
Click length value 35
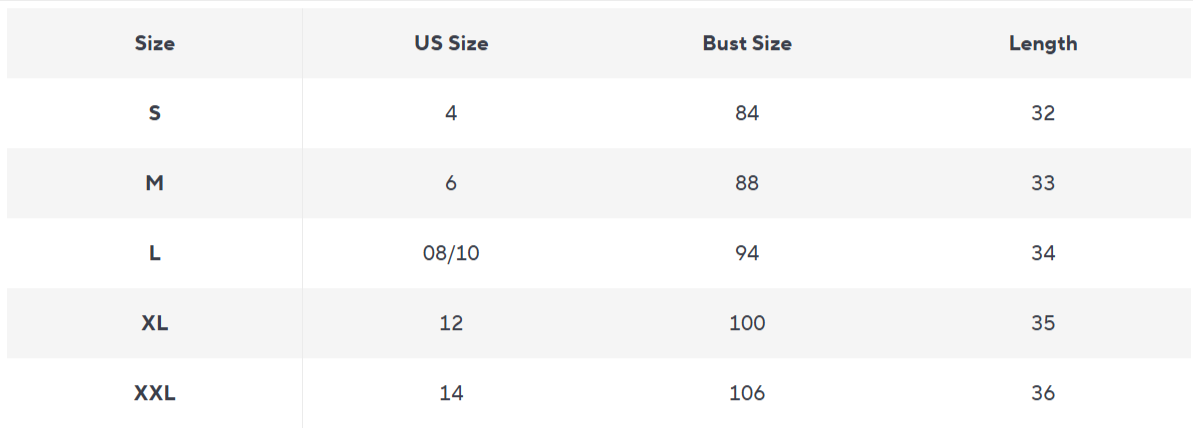pyautogui.click(x=1043, y=323)
